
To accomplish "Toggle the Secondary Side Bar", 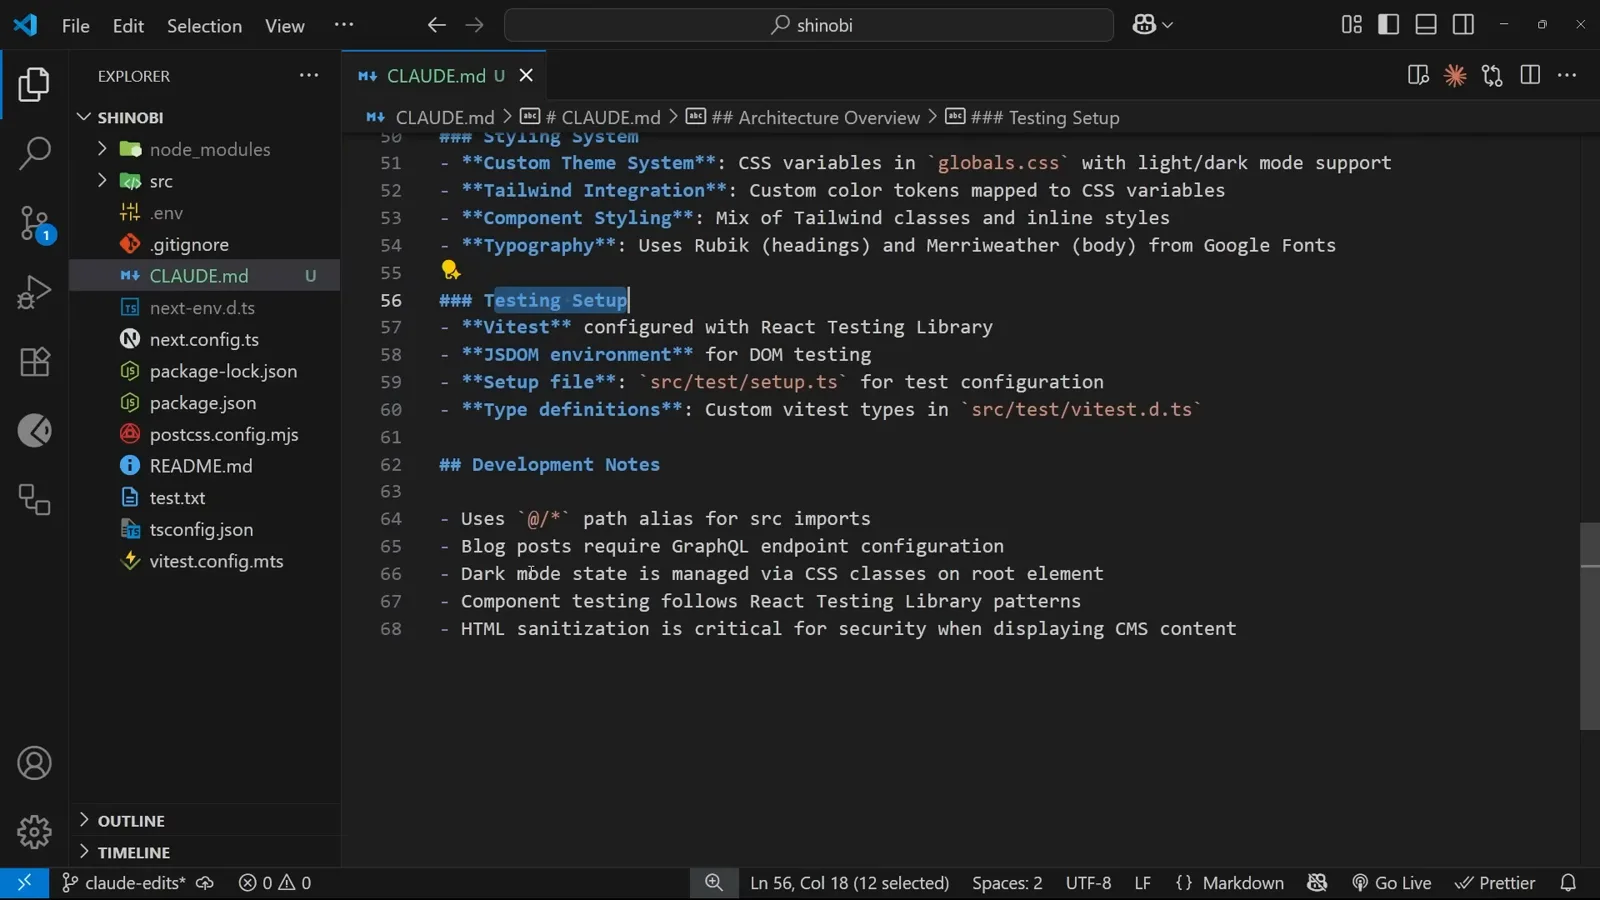I will 1463,25.
